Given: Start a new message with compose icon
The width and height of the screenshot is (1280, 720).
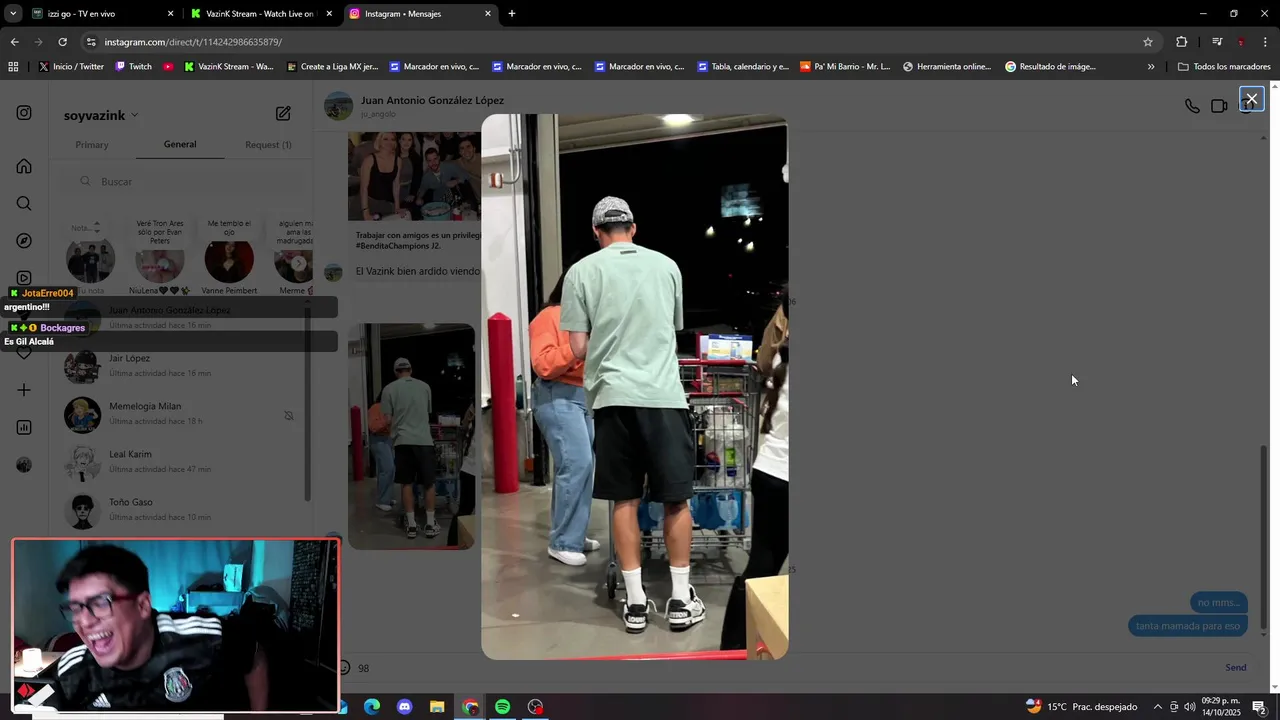Looking at the screenshot, I should [x=283, y=114].
